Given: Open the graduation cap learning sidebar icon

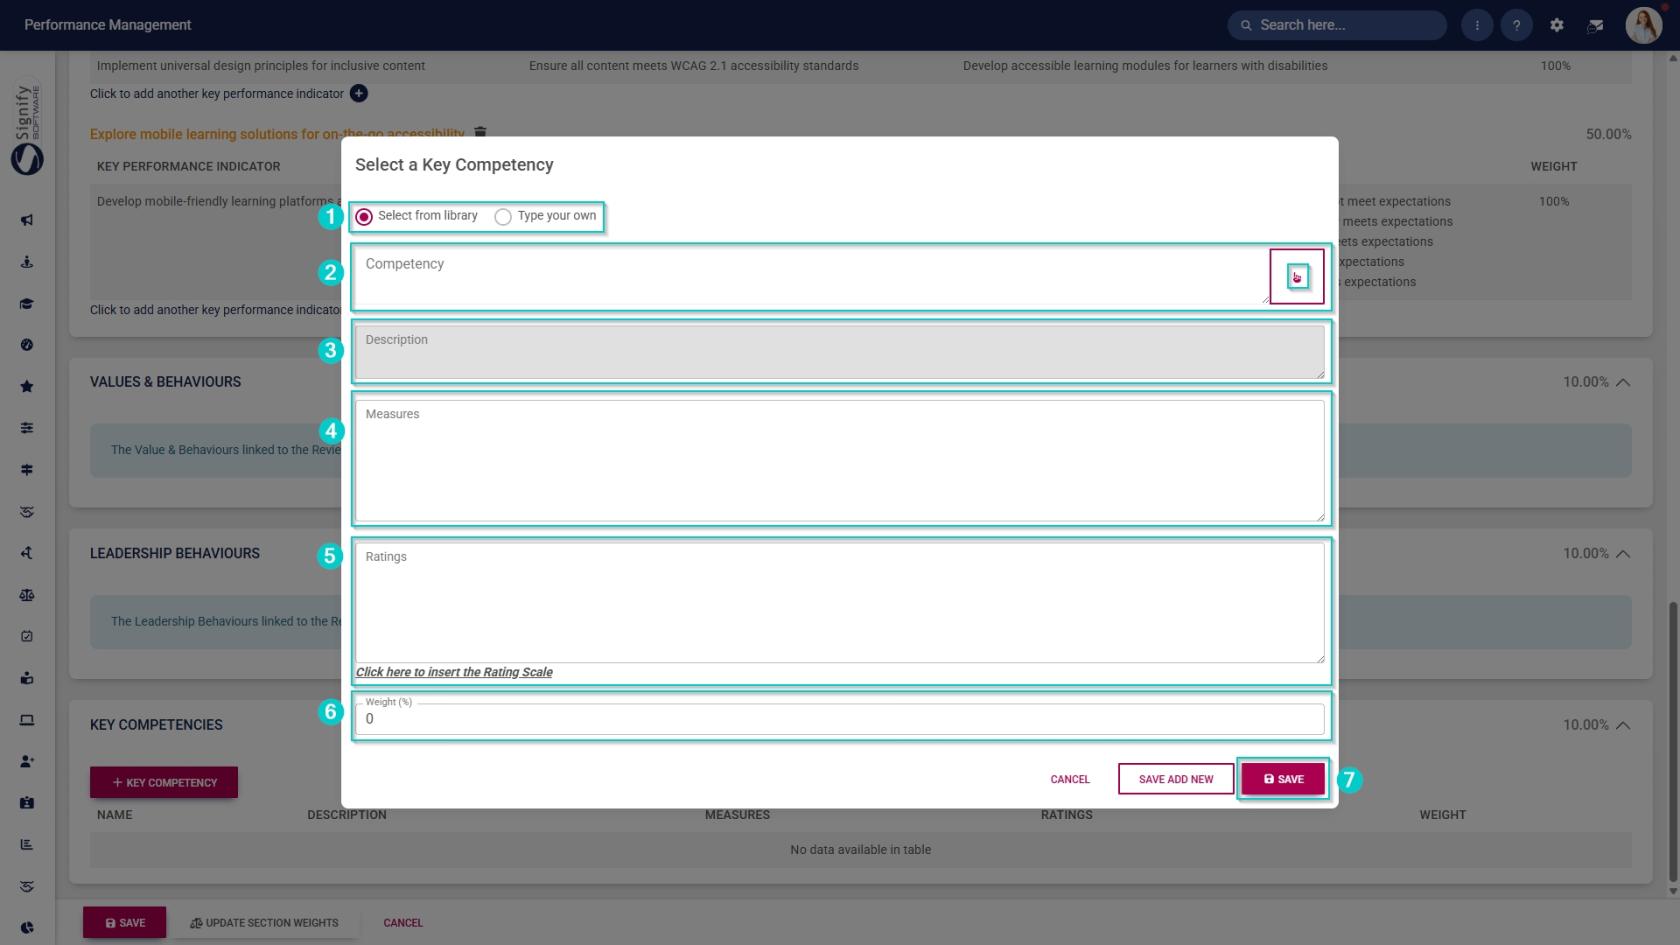Looking at the screenshot, I should click(27, 304).
